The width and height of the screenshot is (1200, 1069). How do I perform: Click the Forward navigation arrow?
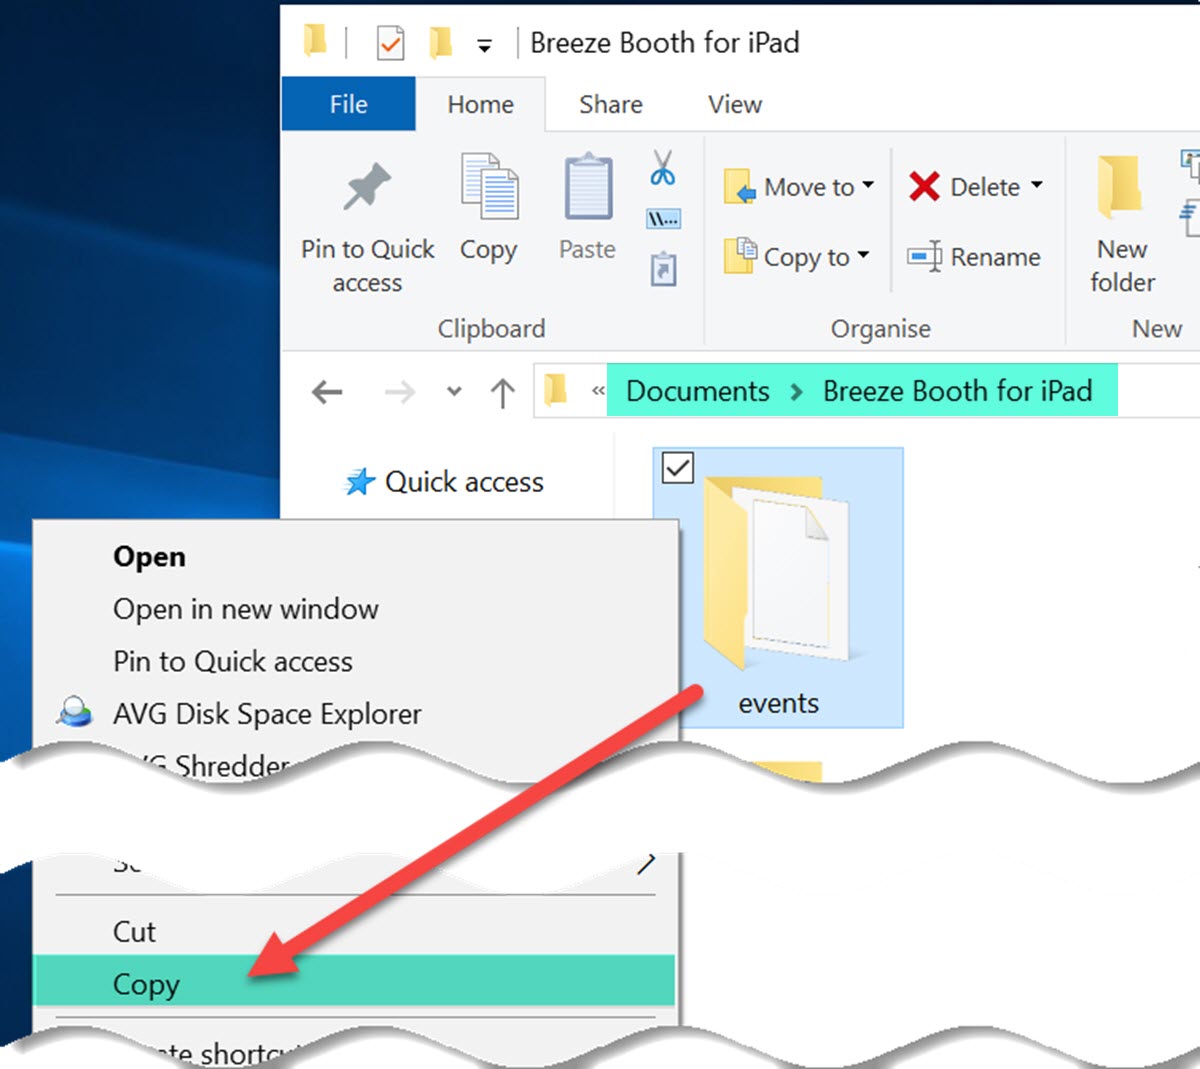399,392
